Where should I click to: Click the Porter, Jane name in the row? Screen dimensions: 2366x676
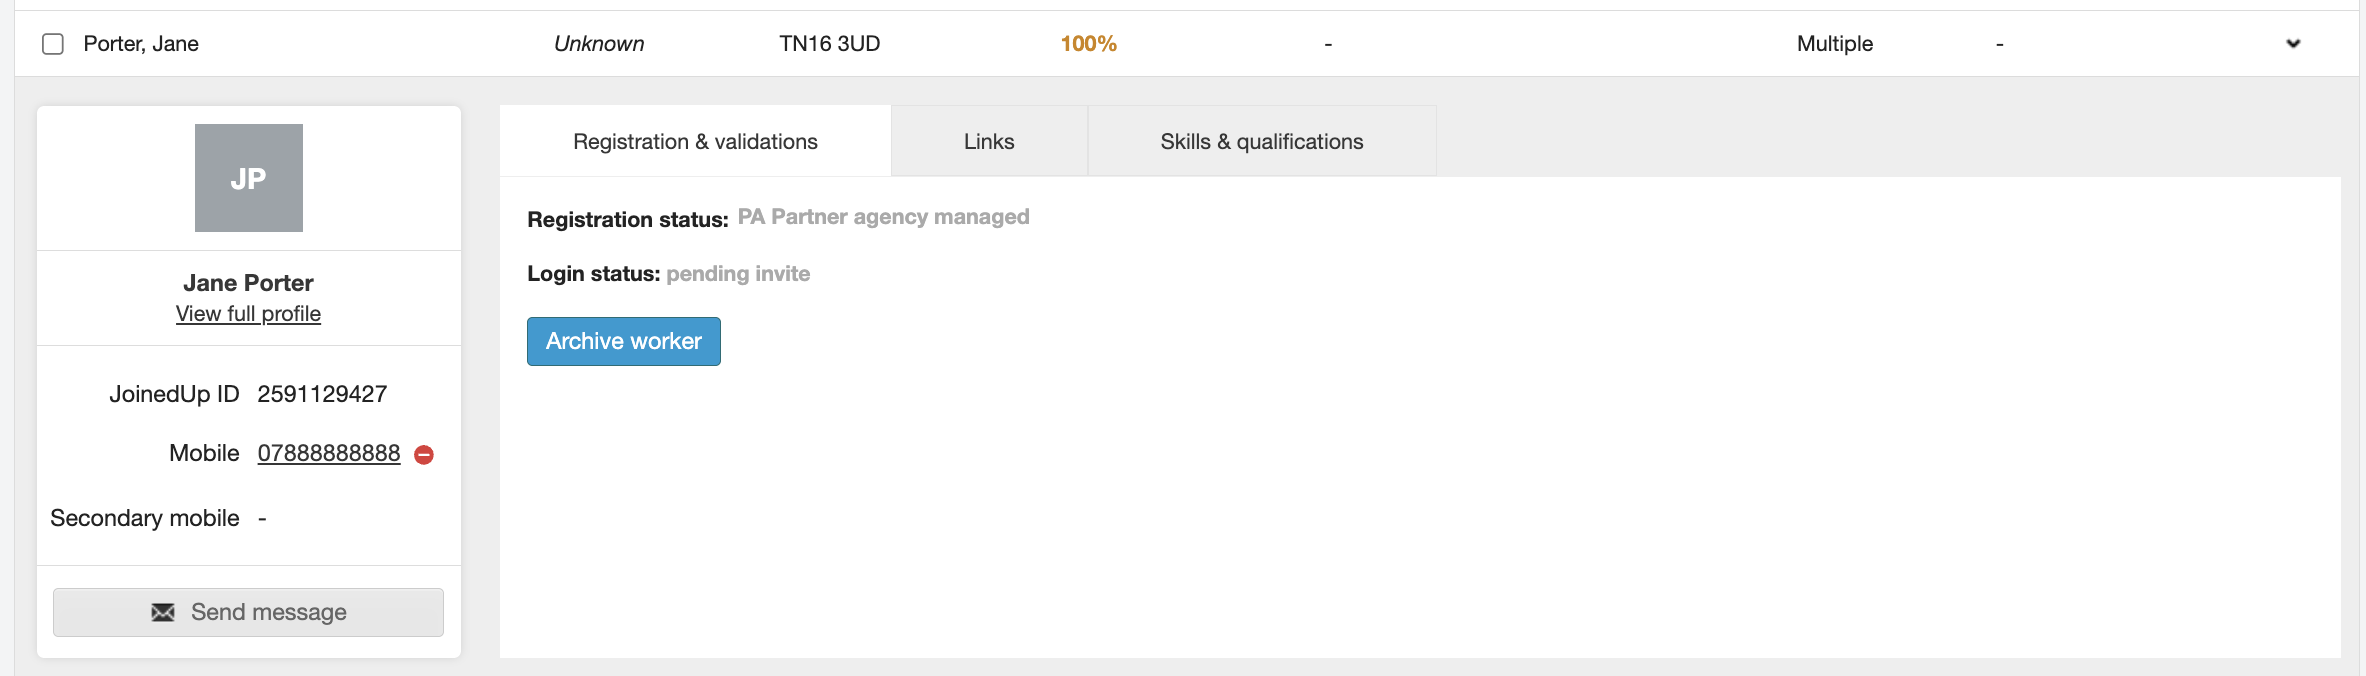tap(141, 44)
